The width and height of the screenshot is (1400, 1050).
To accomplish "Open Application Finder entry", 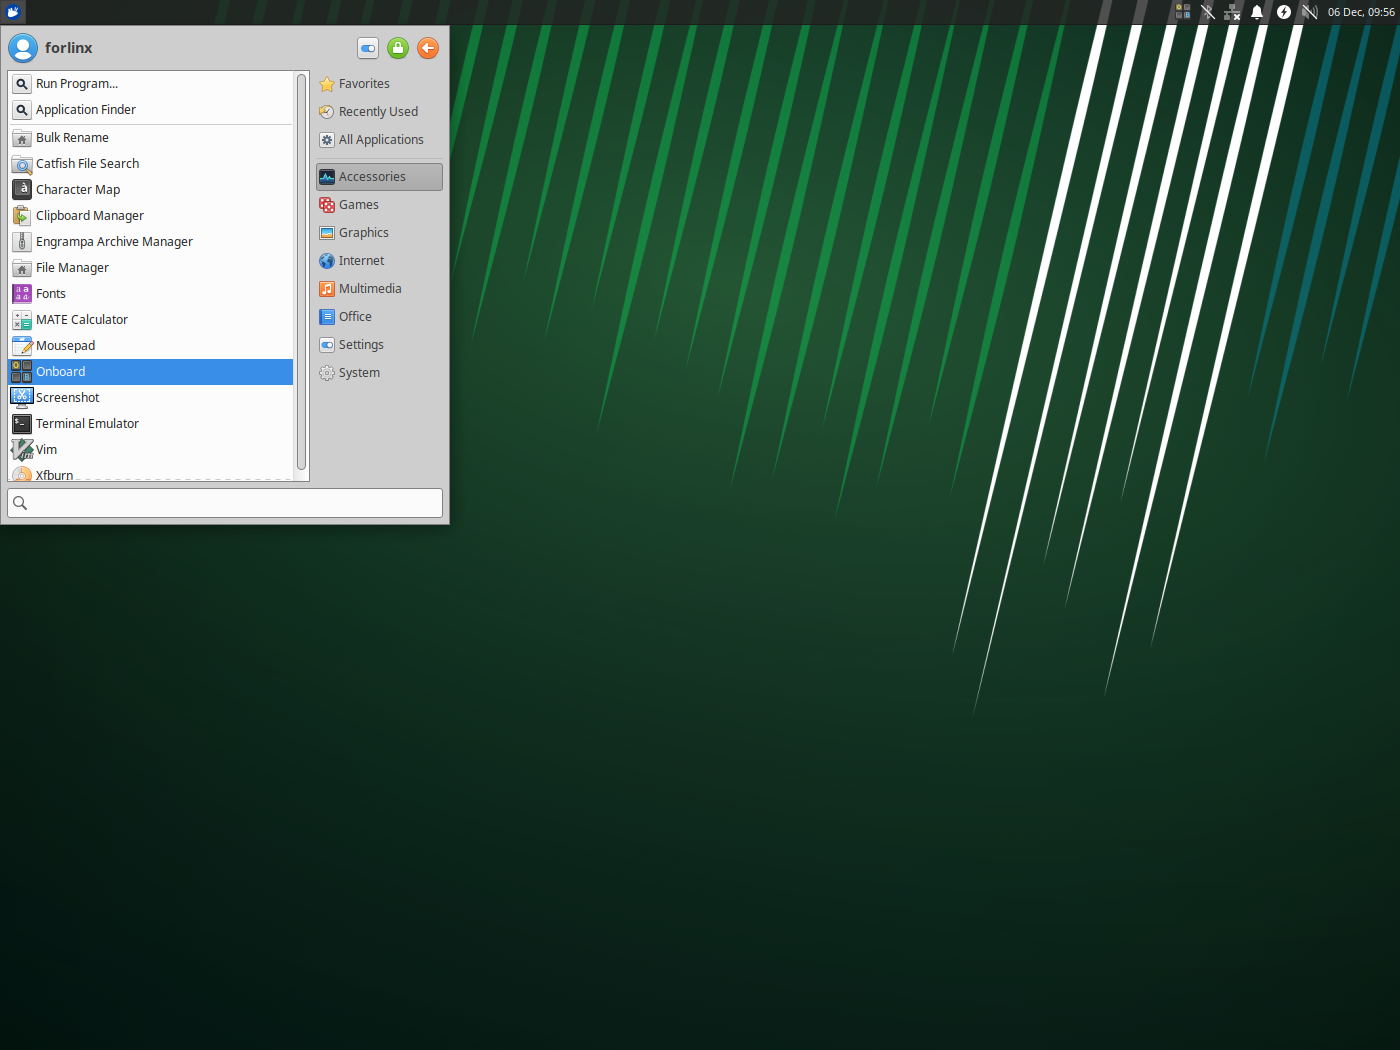I will 151,110.
